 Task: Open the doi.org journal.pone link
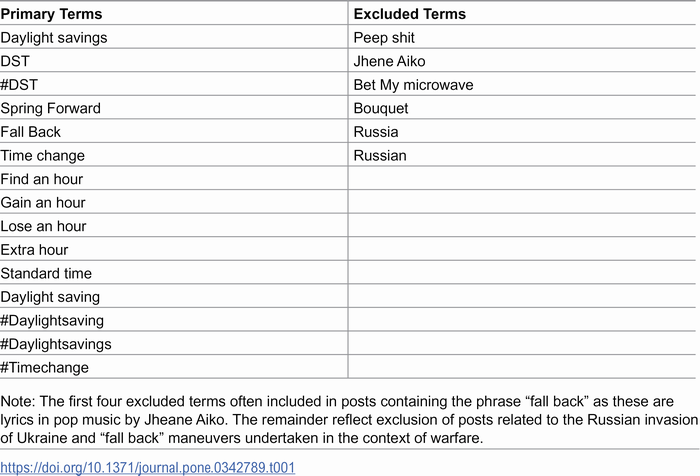click(147, 468)
